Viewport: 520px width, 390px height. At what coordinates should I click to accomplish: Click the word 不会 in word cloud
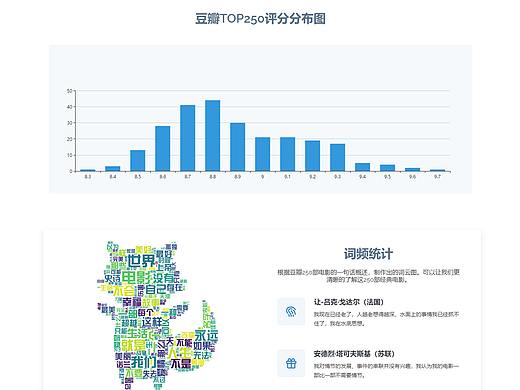pyautogui.click(x=124, y=291)
